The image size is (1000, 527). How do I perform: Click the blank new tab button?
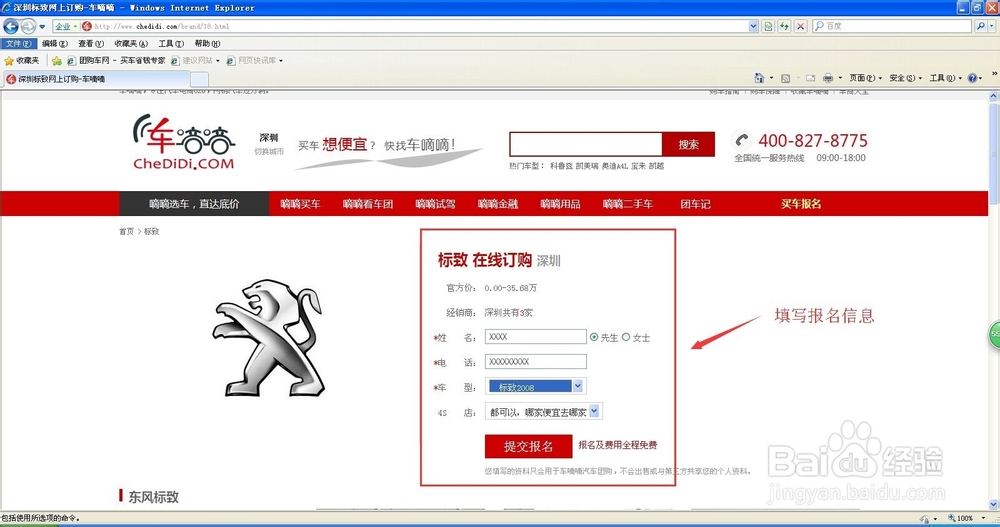[x=200, y=79]
